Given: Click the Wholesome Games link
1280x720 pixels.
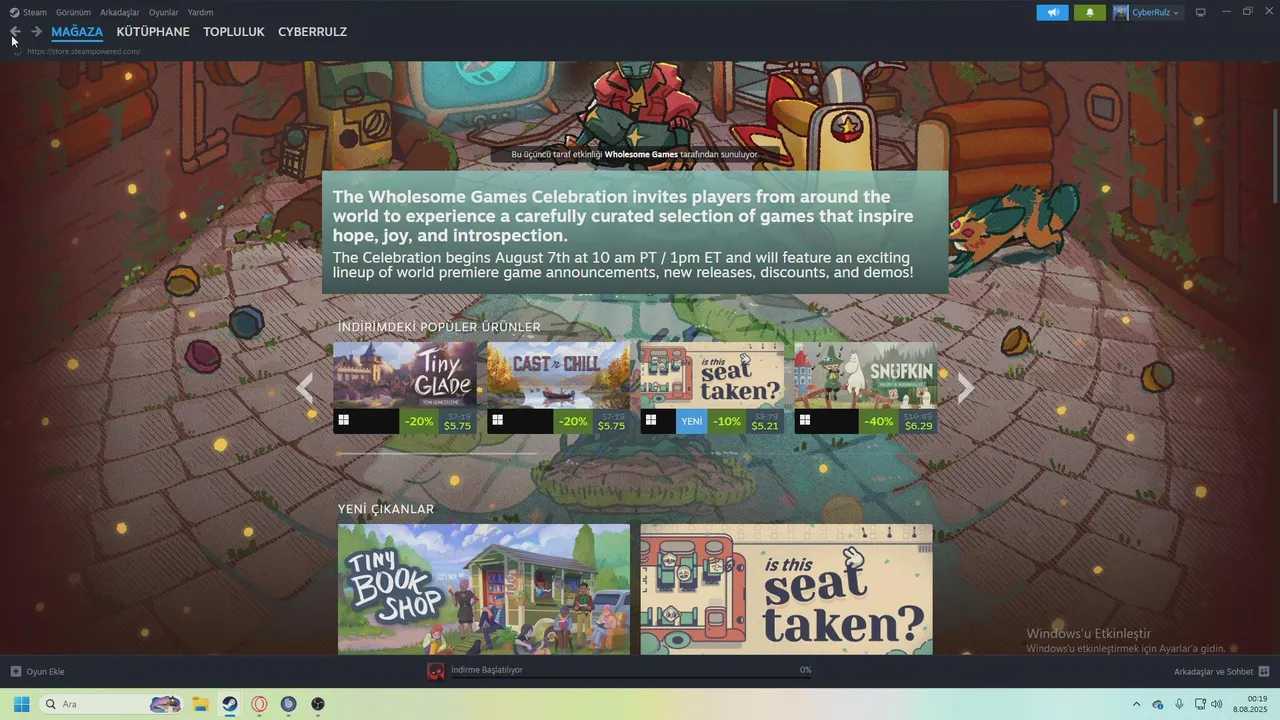Looking at the screenshot, I should click(641, 155).
